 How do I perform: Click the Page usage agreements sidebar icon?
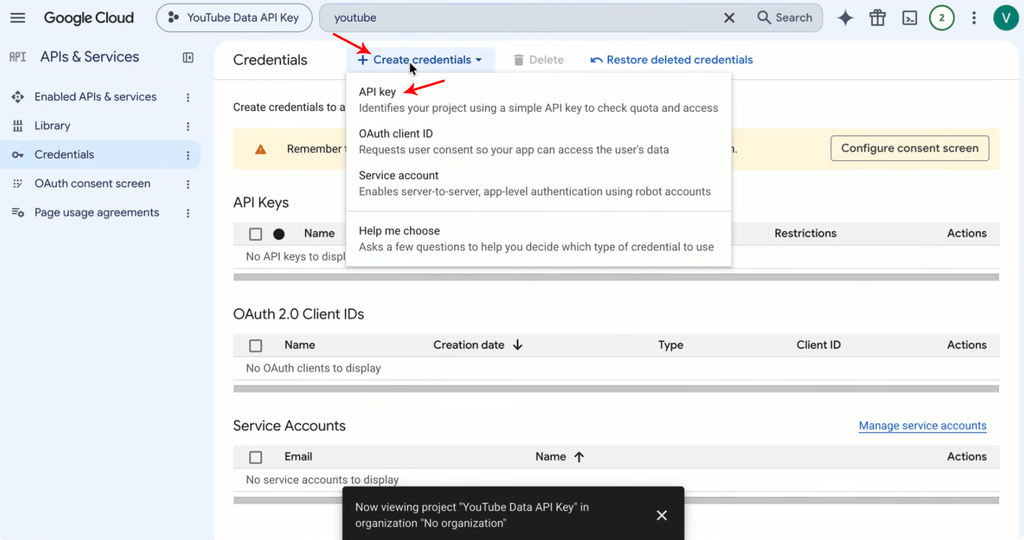point(18,212)
